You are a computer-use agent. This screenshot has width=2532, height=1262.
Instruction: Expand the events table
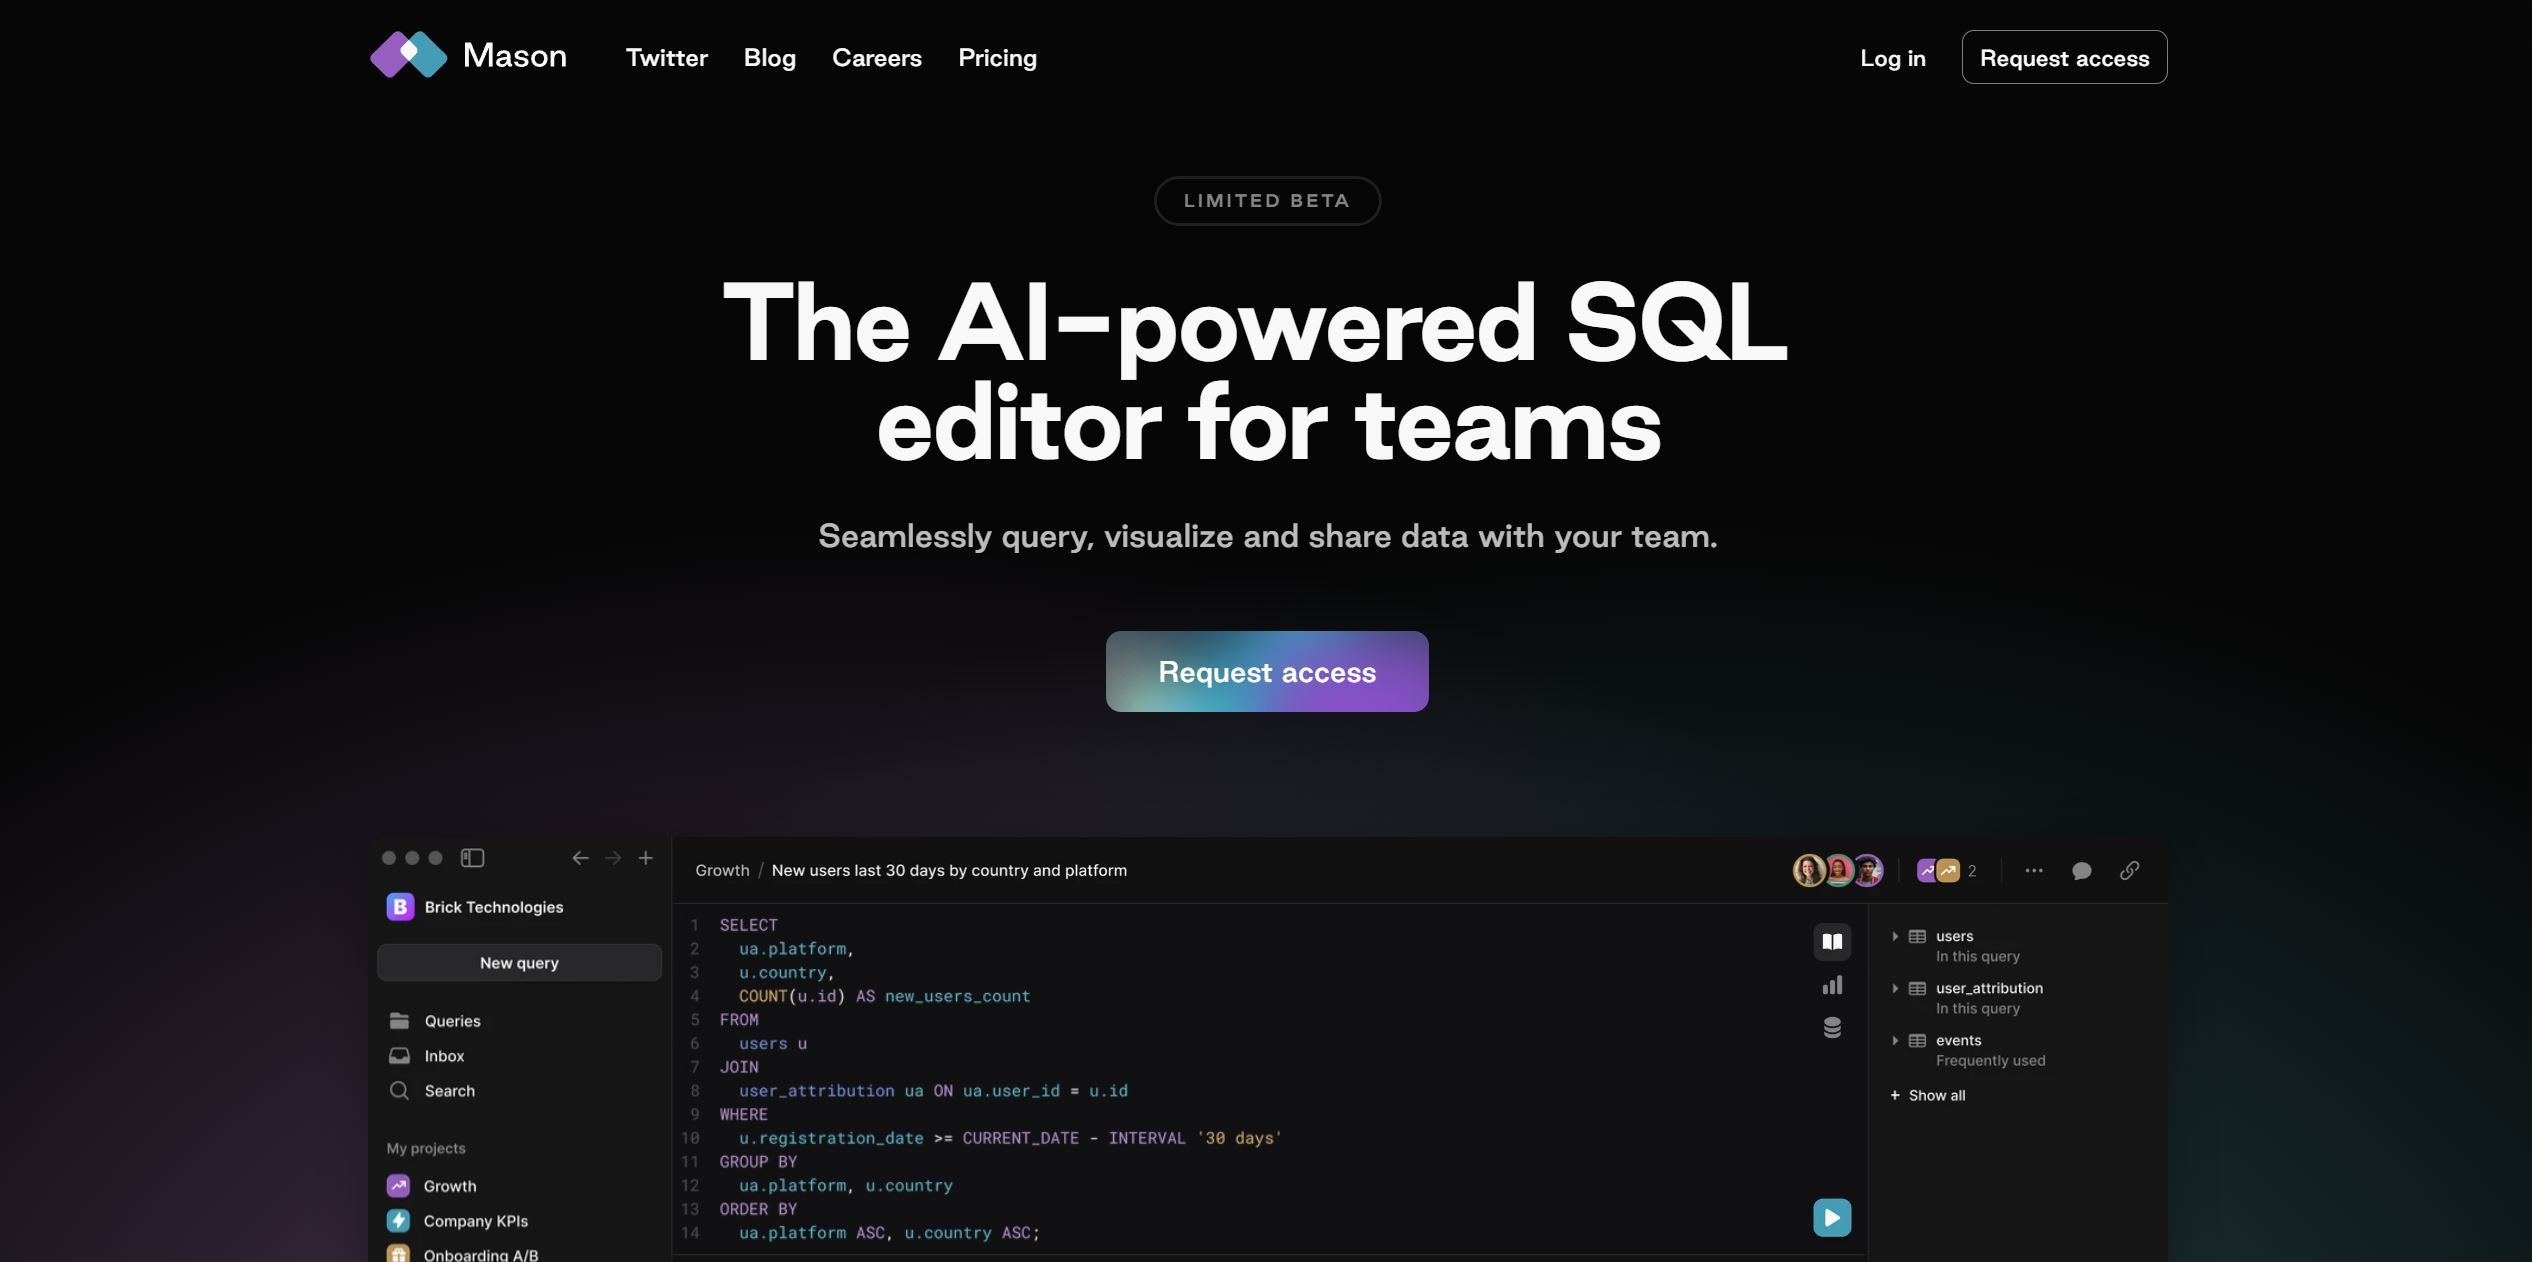tap(1895, 1041)
